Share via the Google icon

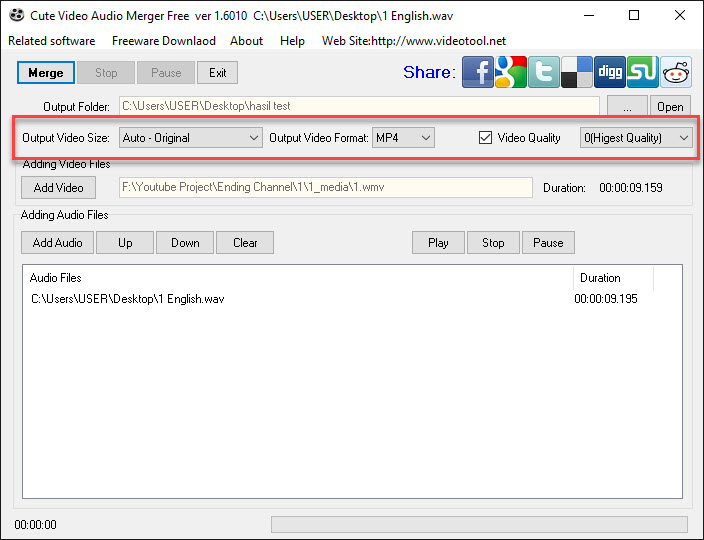510,72
